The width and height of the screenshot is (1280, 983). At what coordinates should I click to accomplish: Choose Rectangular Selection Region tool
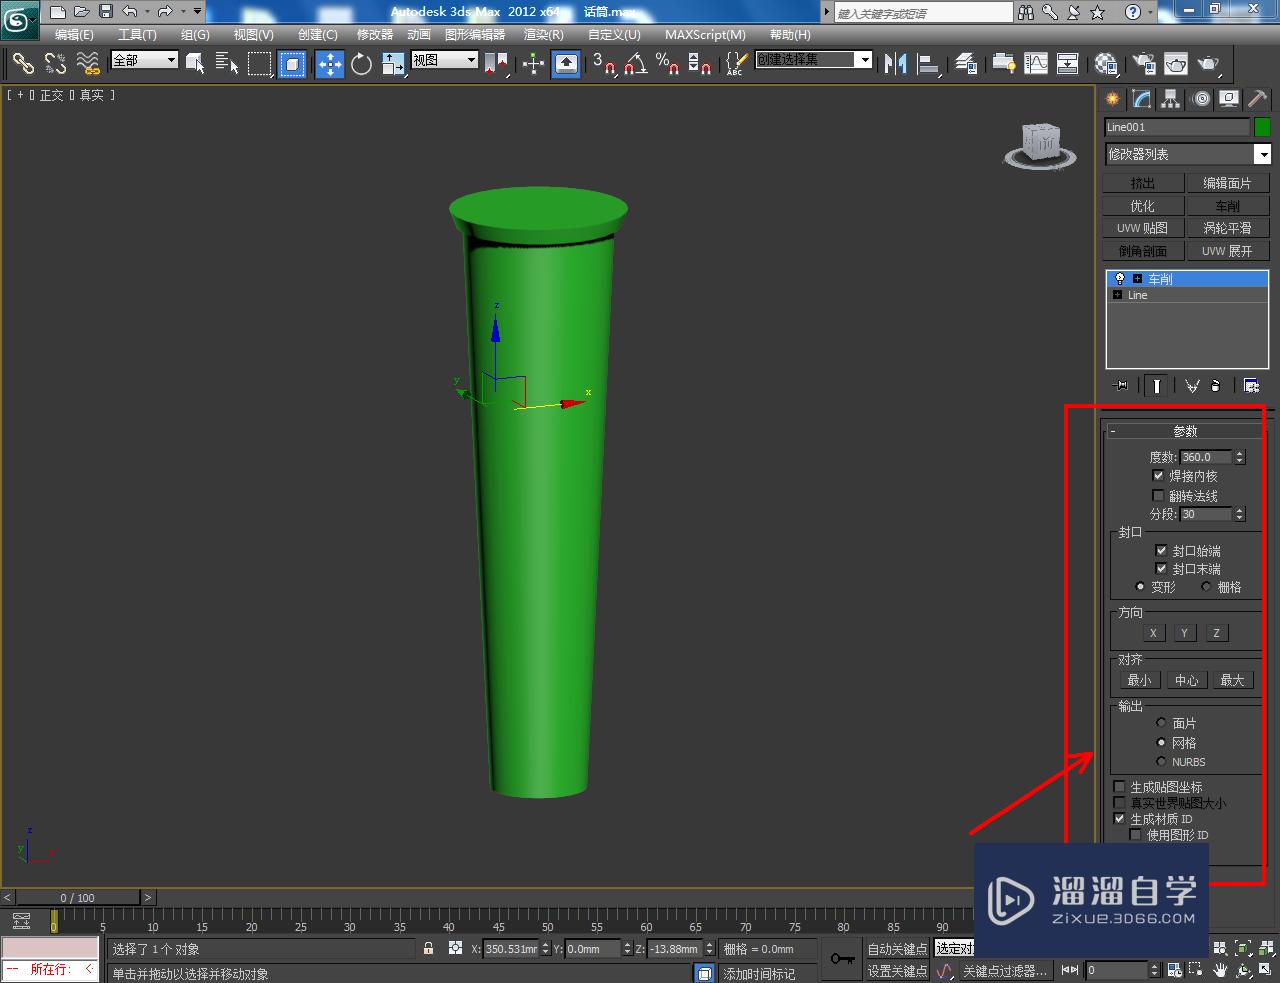[x=260, y=63]
